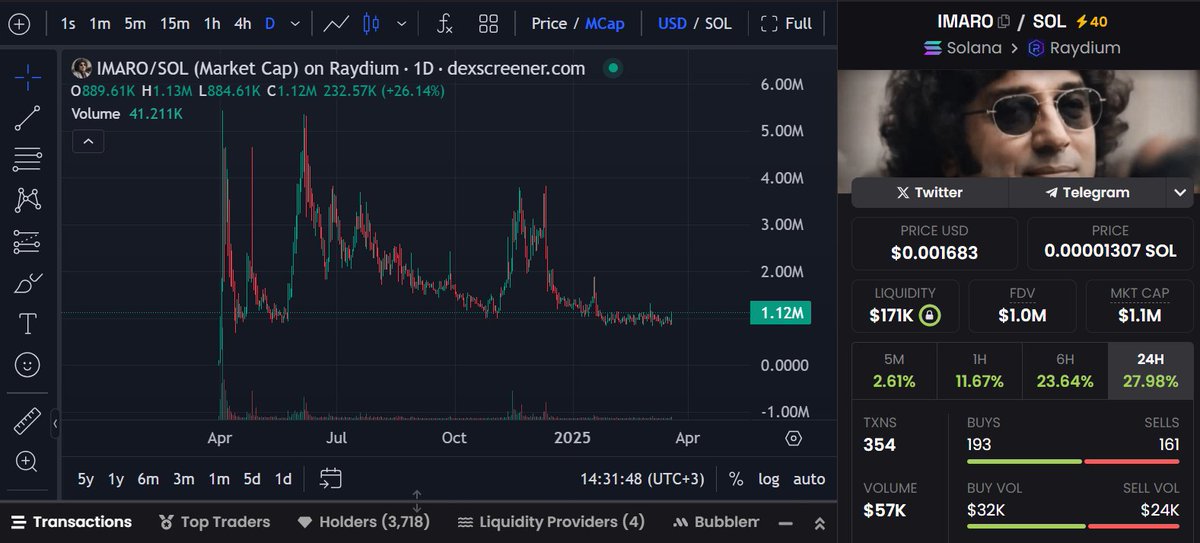Click the green market status dot
The height and width of the screenshot is (543, 1200).
click(x=614, y=68)
